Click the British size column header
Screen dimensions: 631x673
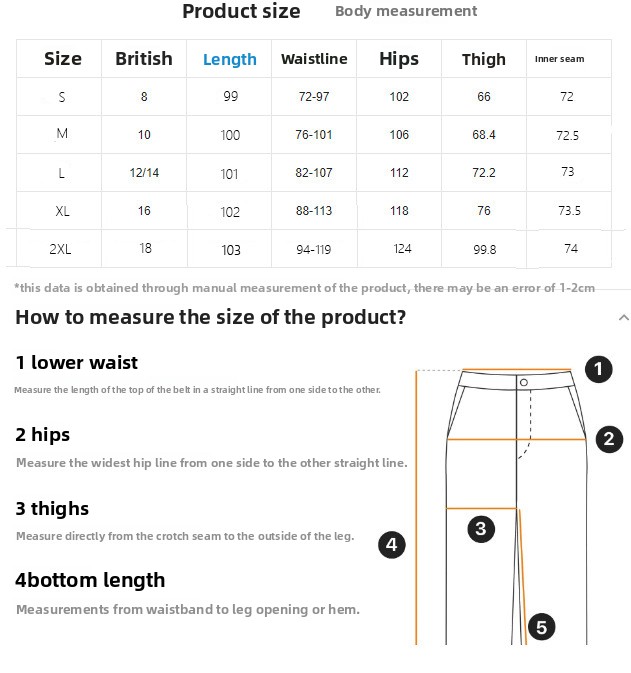coord(144,59)
